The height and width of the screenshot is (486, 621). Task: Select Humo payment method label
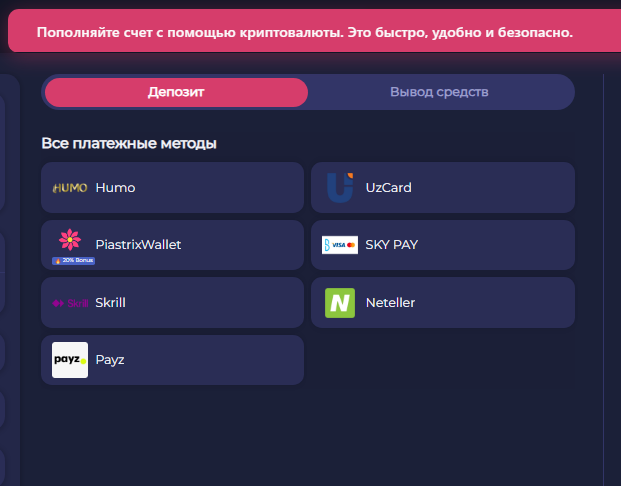pyautogui.click(x=115, y=187)
